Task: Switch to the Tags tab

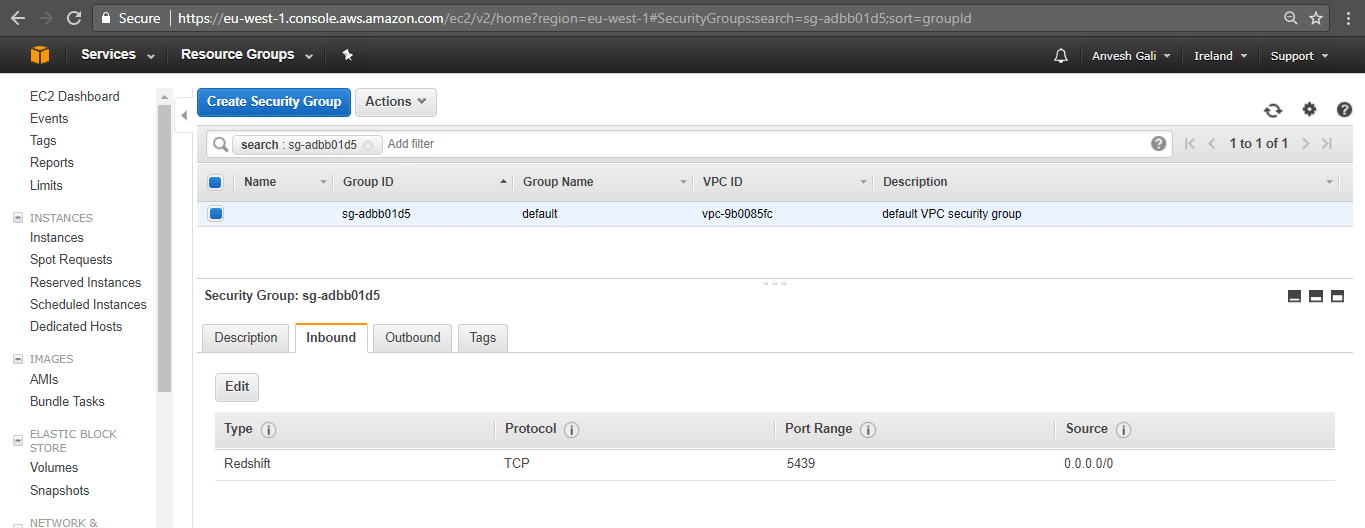Action: pyautogui.click(x=483, y=338)
